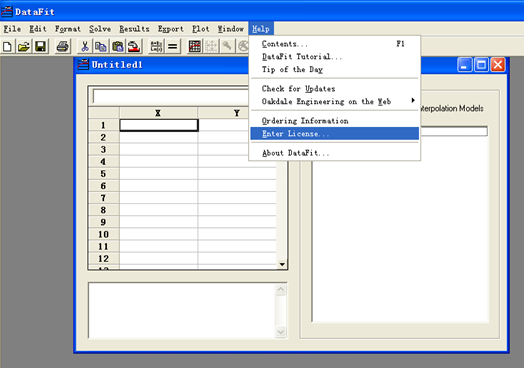Expand Oakdale Engineering on the Web submenu
Screen dimensions: 527x370
point(335,101)
